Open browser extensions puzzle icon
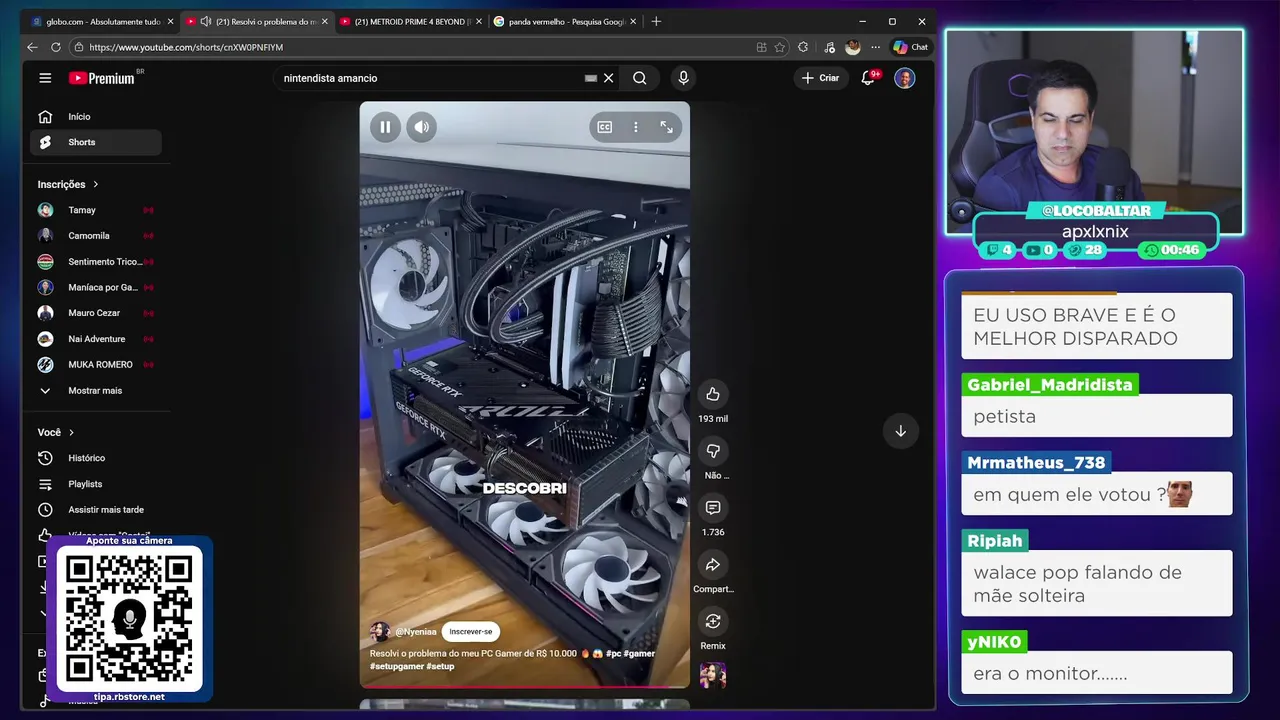1280x720 pixels. (x=803, y=47)
